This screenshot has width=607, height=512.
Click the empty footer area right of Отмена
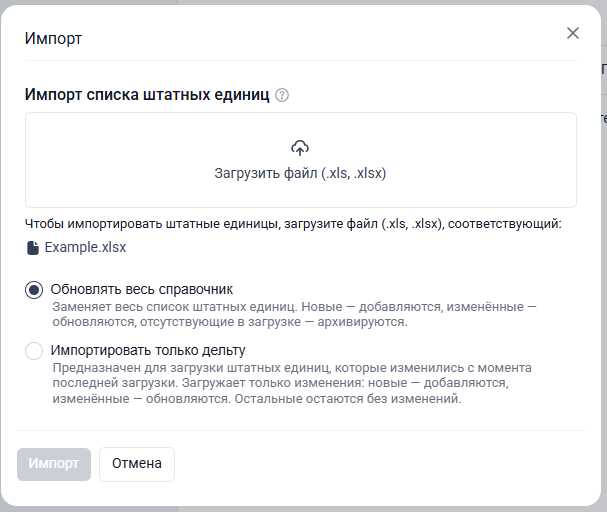click(x=380, y=464)
